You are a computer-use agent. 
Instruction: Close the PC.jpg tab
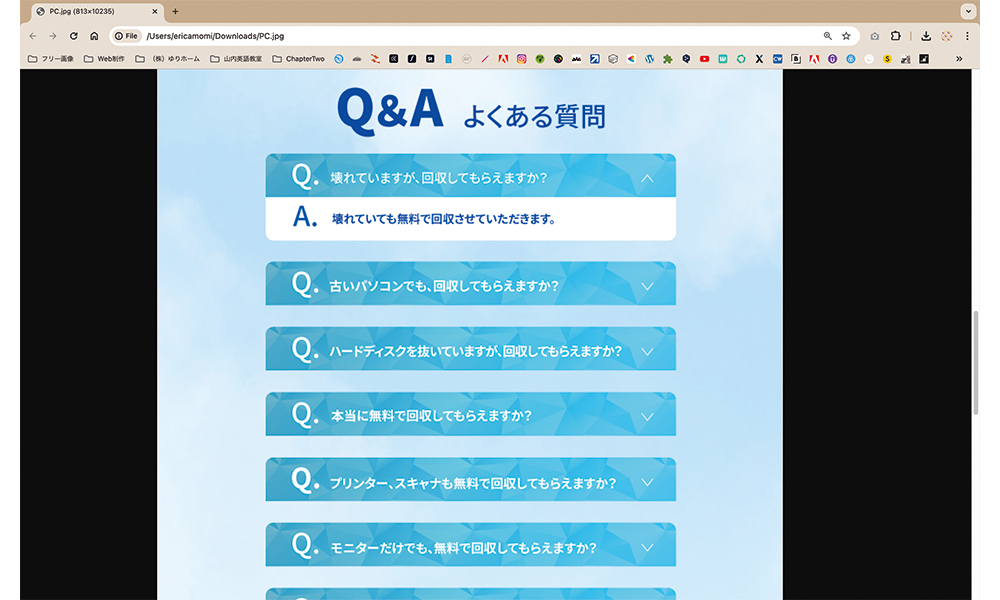(x=154, y=11)
